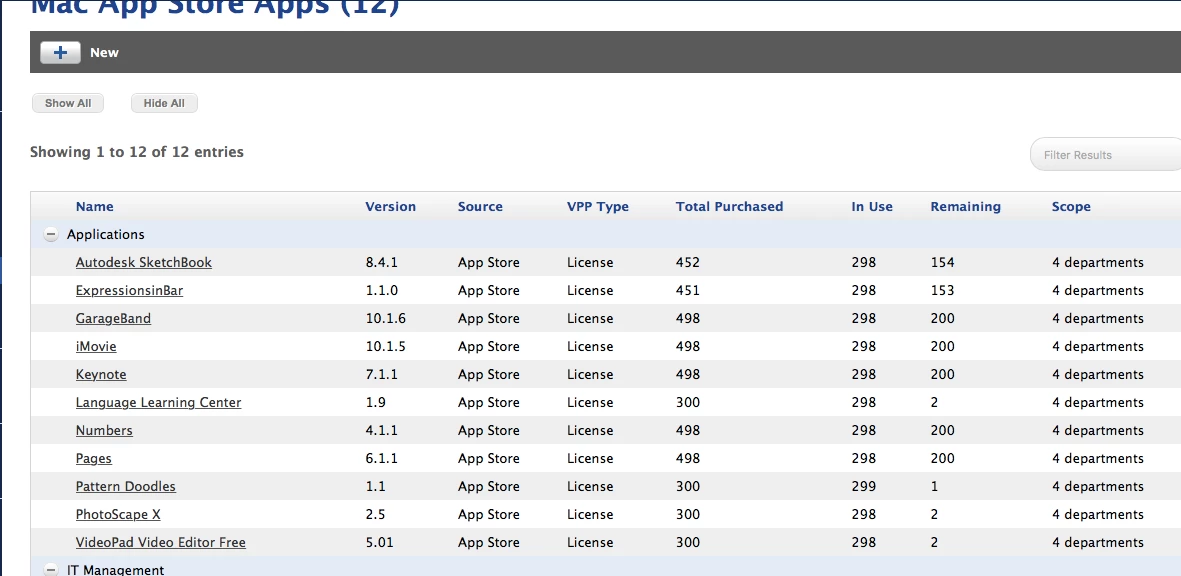This screenshot has height=576, width=1181.
Task: Open GarageBand app link
Action: click(113, 318)
